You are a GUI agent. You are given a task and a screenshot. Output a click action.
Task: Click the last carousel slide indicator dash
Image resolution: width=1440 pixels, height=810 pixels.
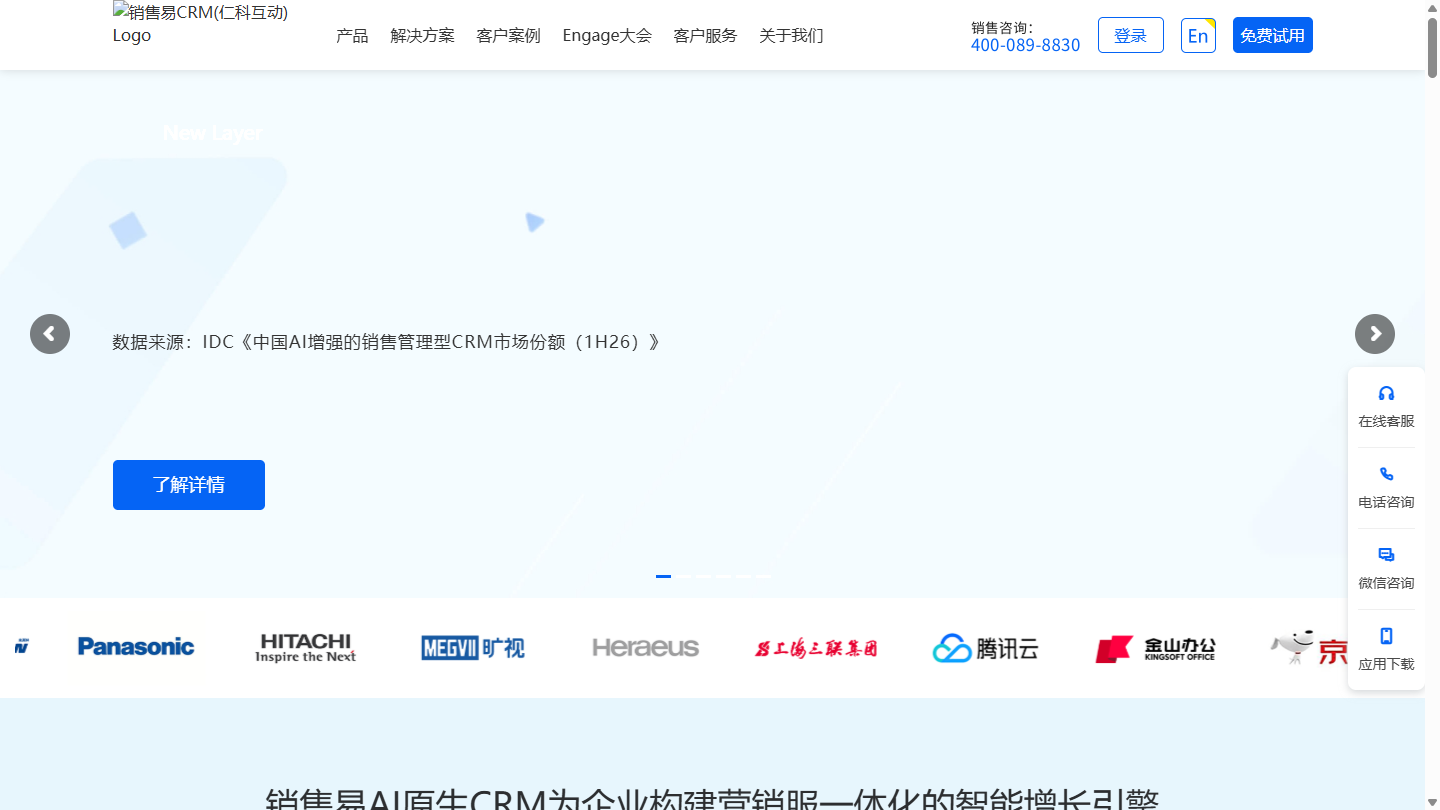764,576
